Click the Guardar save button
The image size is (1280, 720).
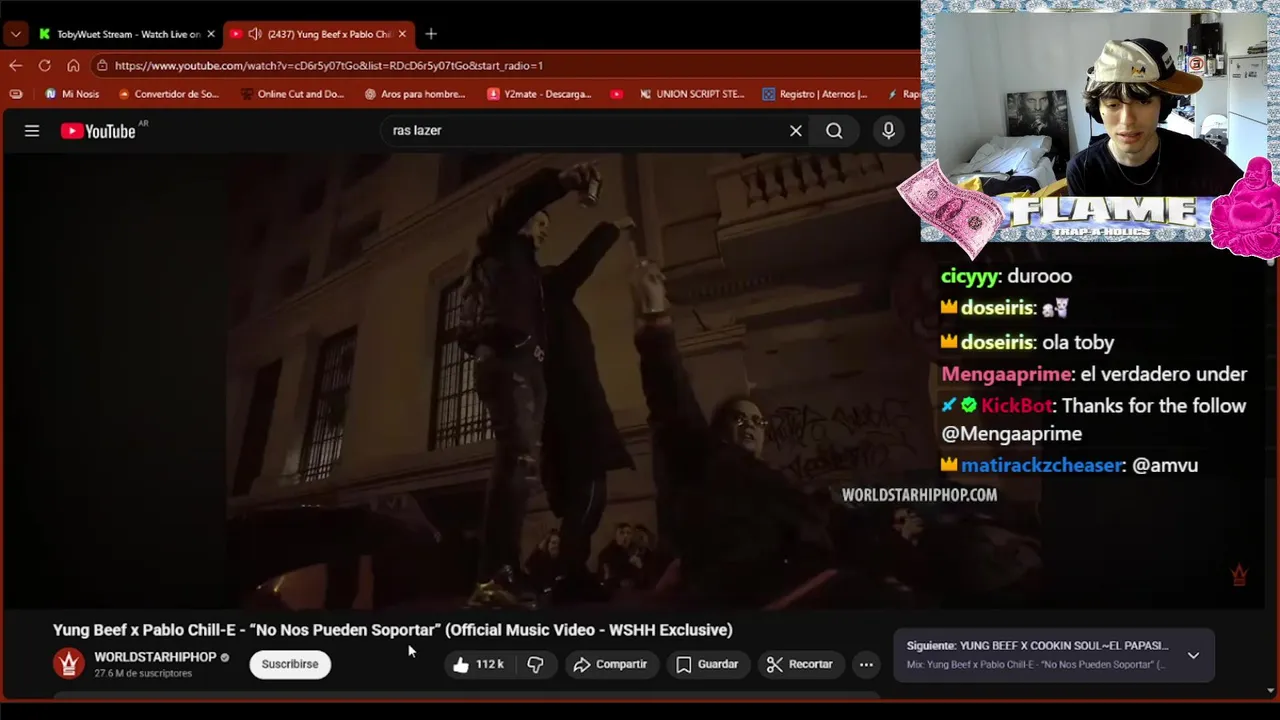click(x=707, y=664)
